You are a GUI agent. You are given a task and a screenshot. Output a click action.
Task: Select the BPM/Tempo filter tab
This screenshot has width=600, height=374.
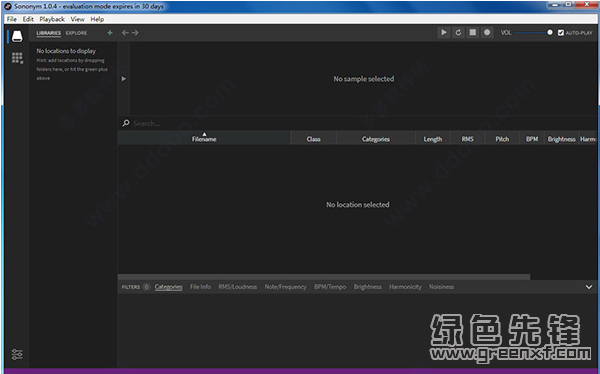click(x=330, y=287)
